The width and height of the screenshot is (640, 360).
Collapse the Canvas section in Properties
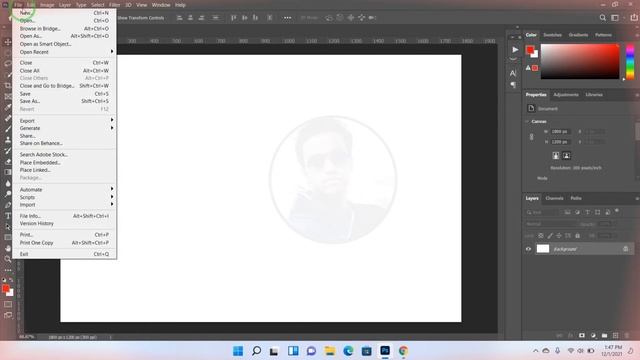[527, 121]
